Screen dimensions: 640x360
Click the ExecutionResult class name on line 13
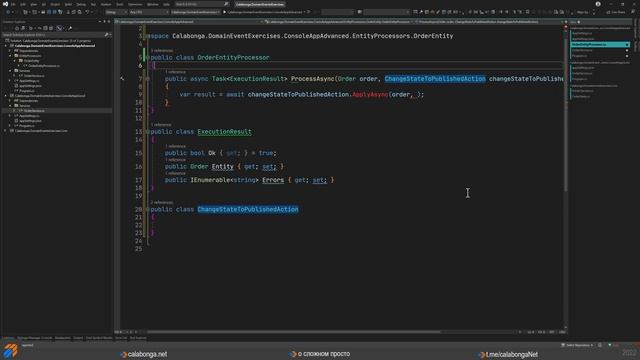224,132
